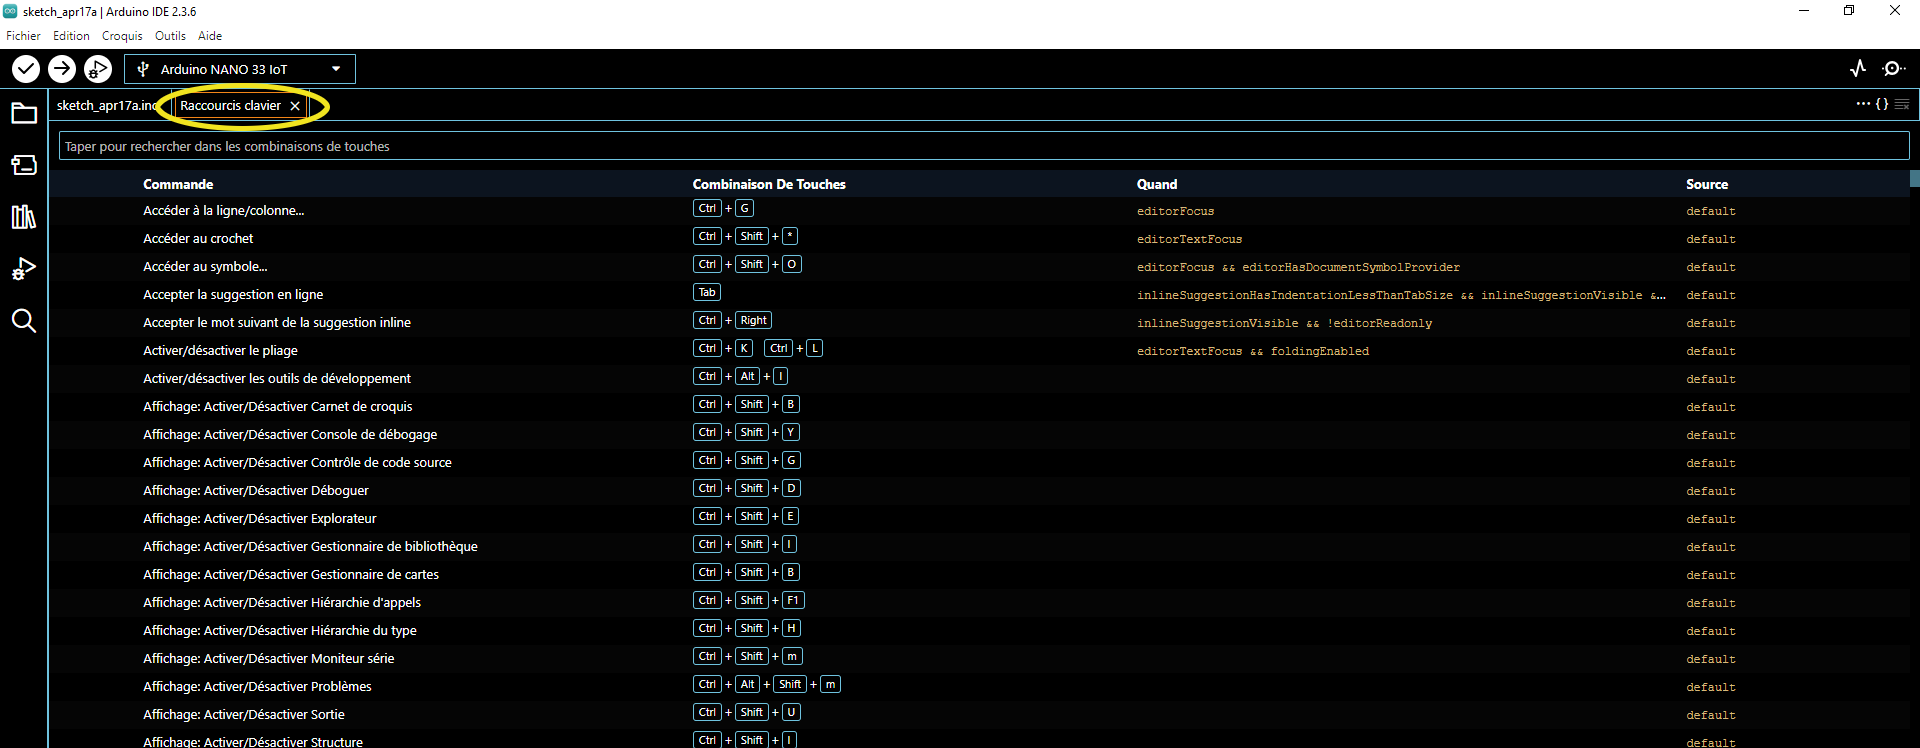The height and width of the screenshot is (748, 1920).
Task: Open the Debug panel in sidebar
Action: [24, 269]
